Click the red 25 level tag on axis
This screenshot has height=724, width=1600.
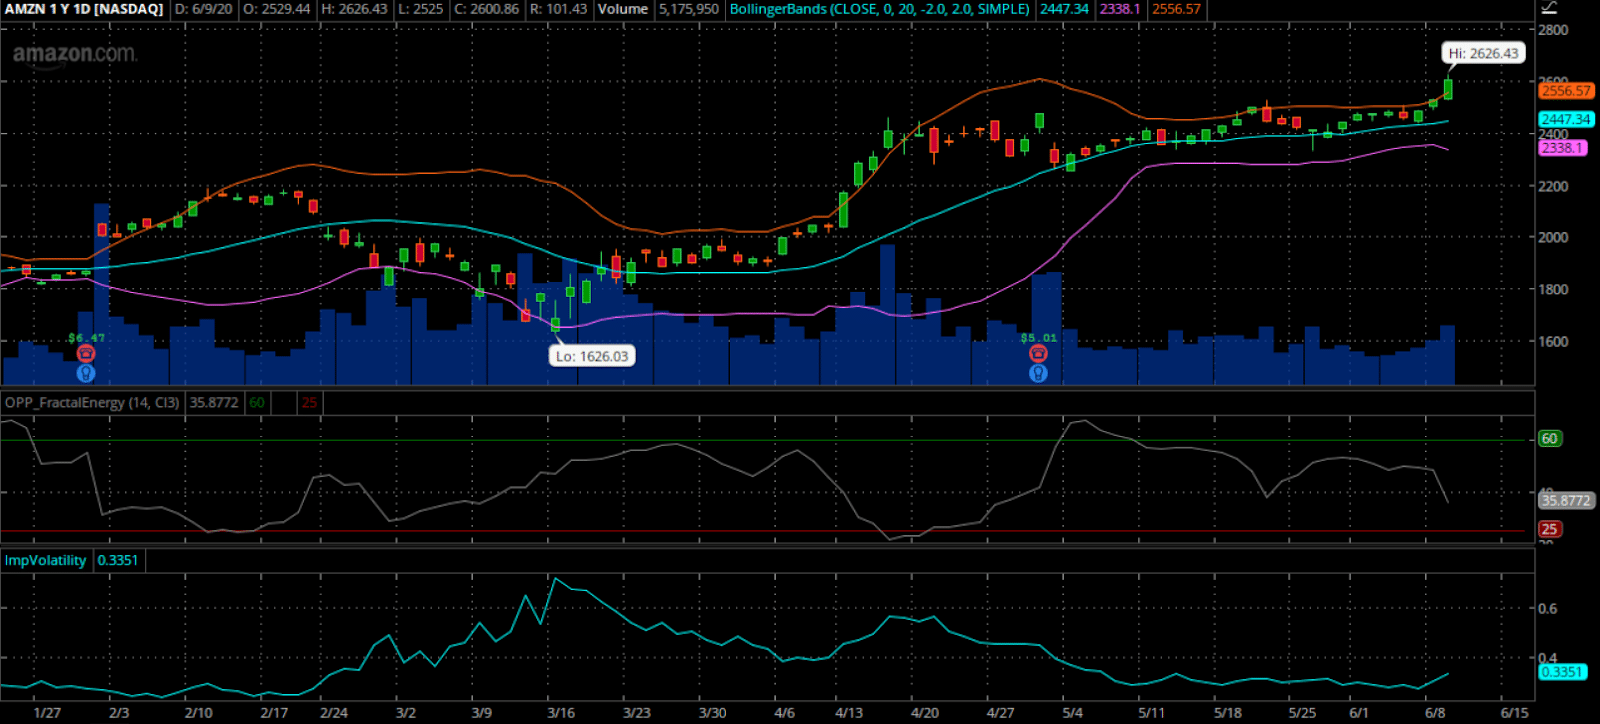[1549, 529]
